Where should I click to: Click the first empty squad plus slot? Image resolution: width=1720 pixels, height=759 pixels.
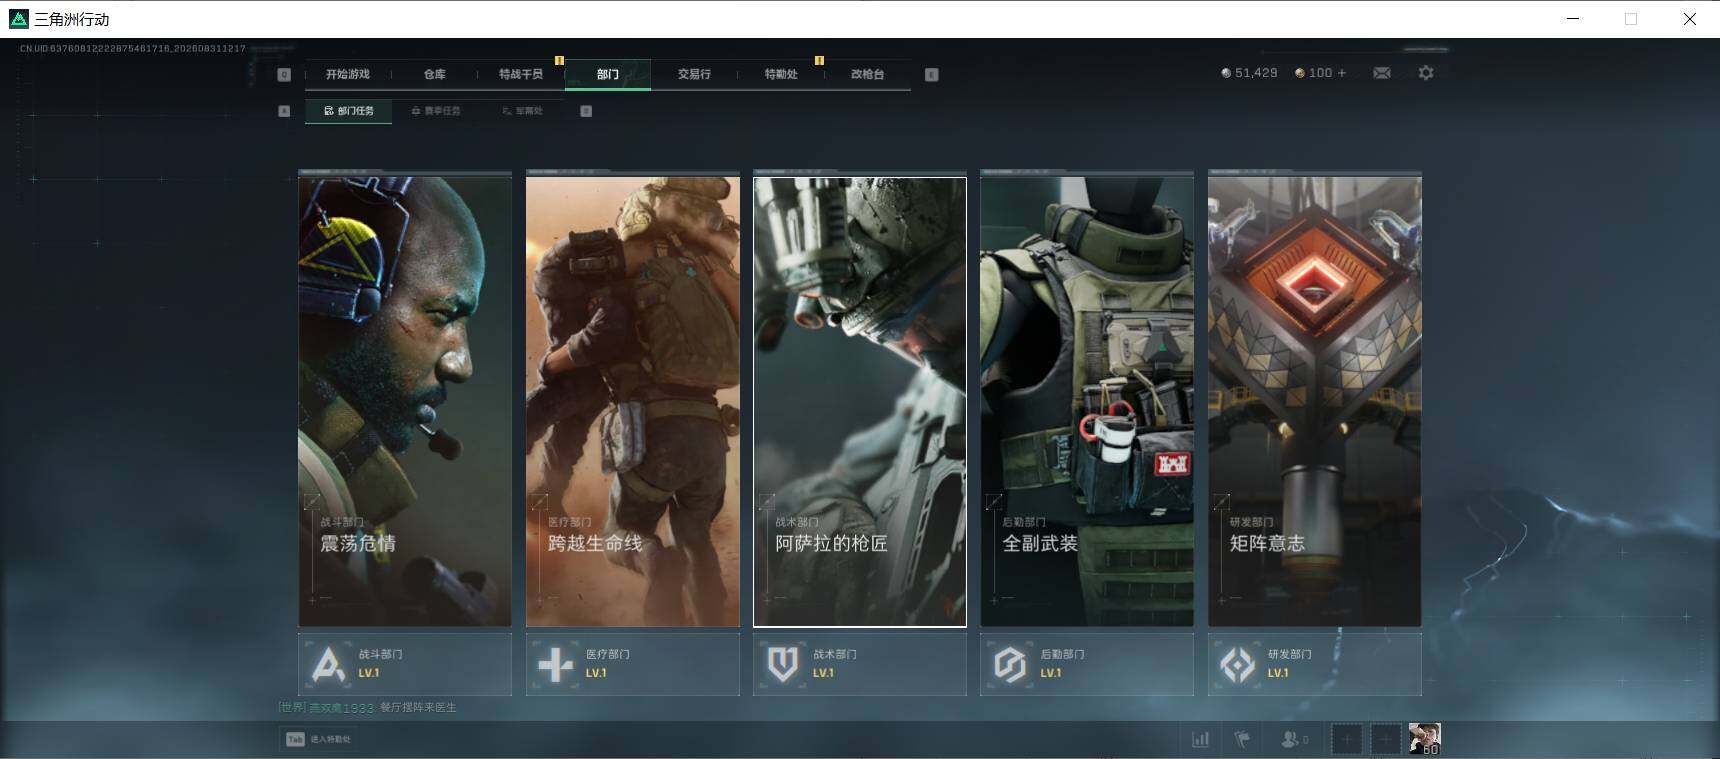(1347, 739)
